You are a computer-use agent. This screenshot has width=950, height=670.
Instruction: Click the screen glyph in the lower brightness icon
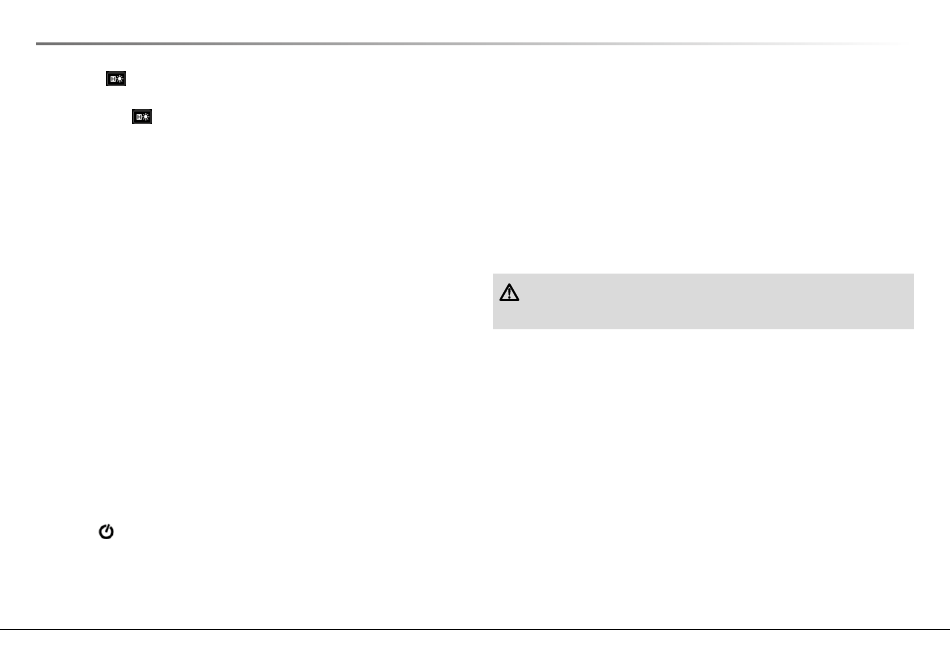click(x=139, y=117)
